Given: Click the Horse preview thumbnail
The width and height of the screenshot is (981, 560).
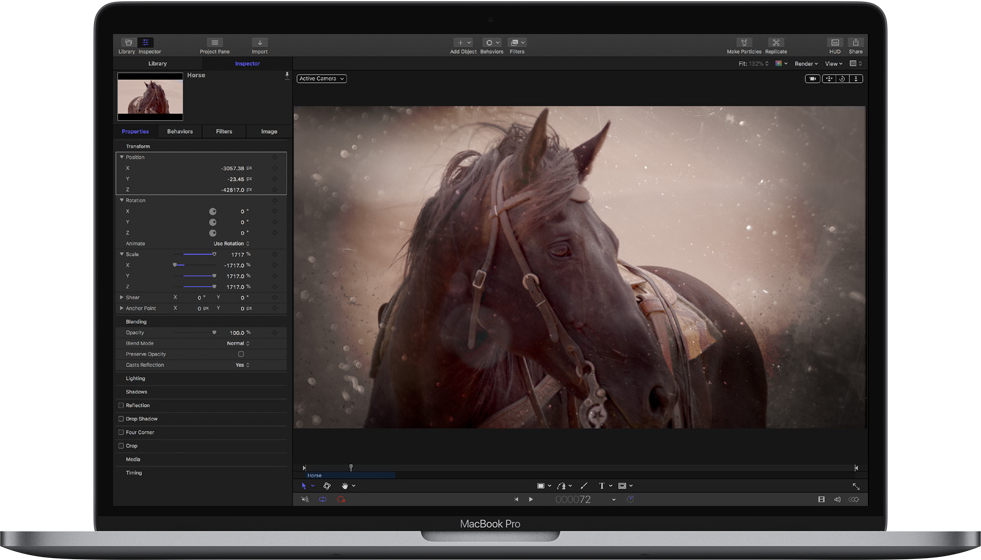Looking at the screenshot, I should tap(150, 96).
